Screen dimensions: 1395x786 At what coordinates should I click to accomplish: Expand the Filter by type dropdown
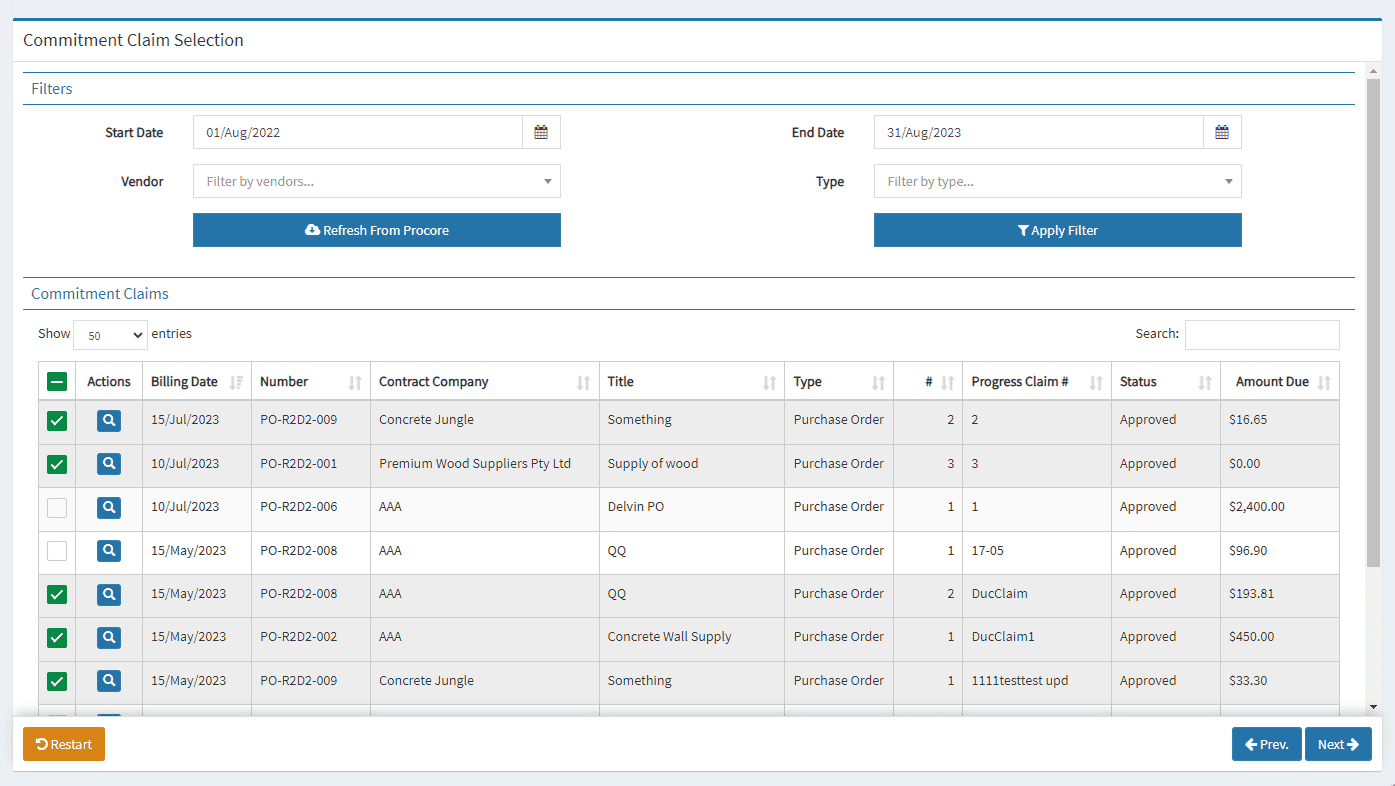point(1057,182)
